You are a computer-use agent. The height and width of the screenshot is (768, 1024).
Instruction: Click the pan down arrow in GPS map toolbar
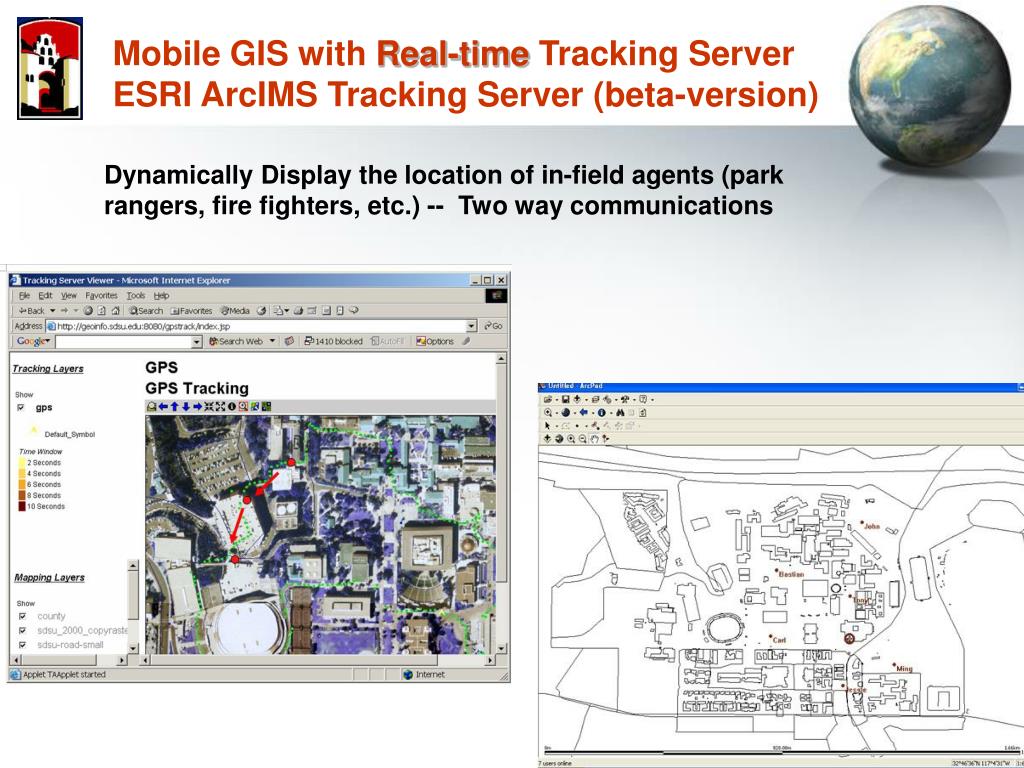pos(185,407)
